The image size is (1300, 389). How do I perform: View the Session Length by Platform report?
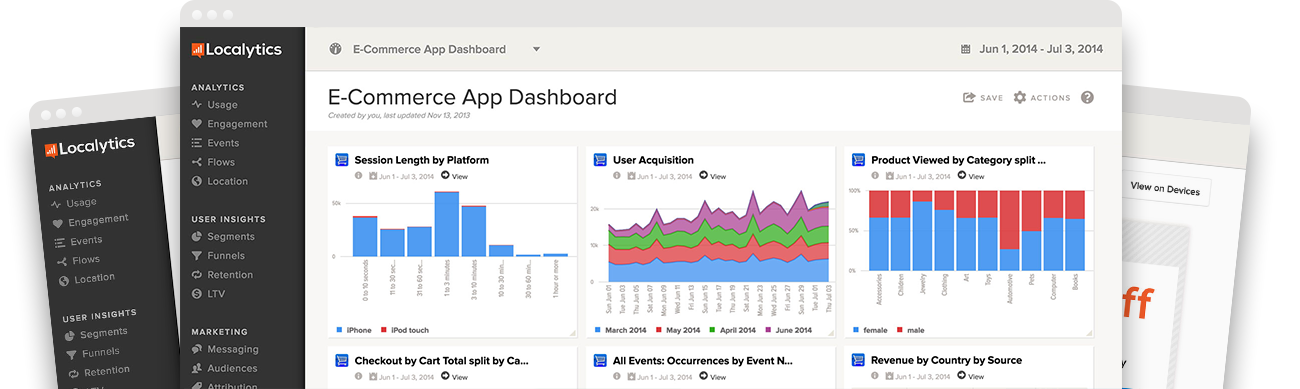(454, 176)
